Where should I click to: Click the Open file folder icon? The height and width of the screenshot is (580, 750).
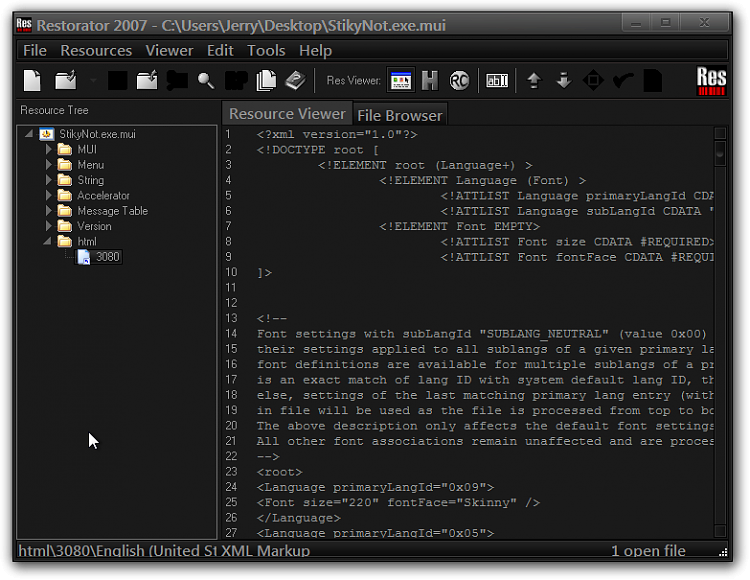pos(66,80)
